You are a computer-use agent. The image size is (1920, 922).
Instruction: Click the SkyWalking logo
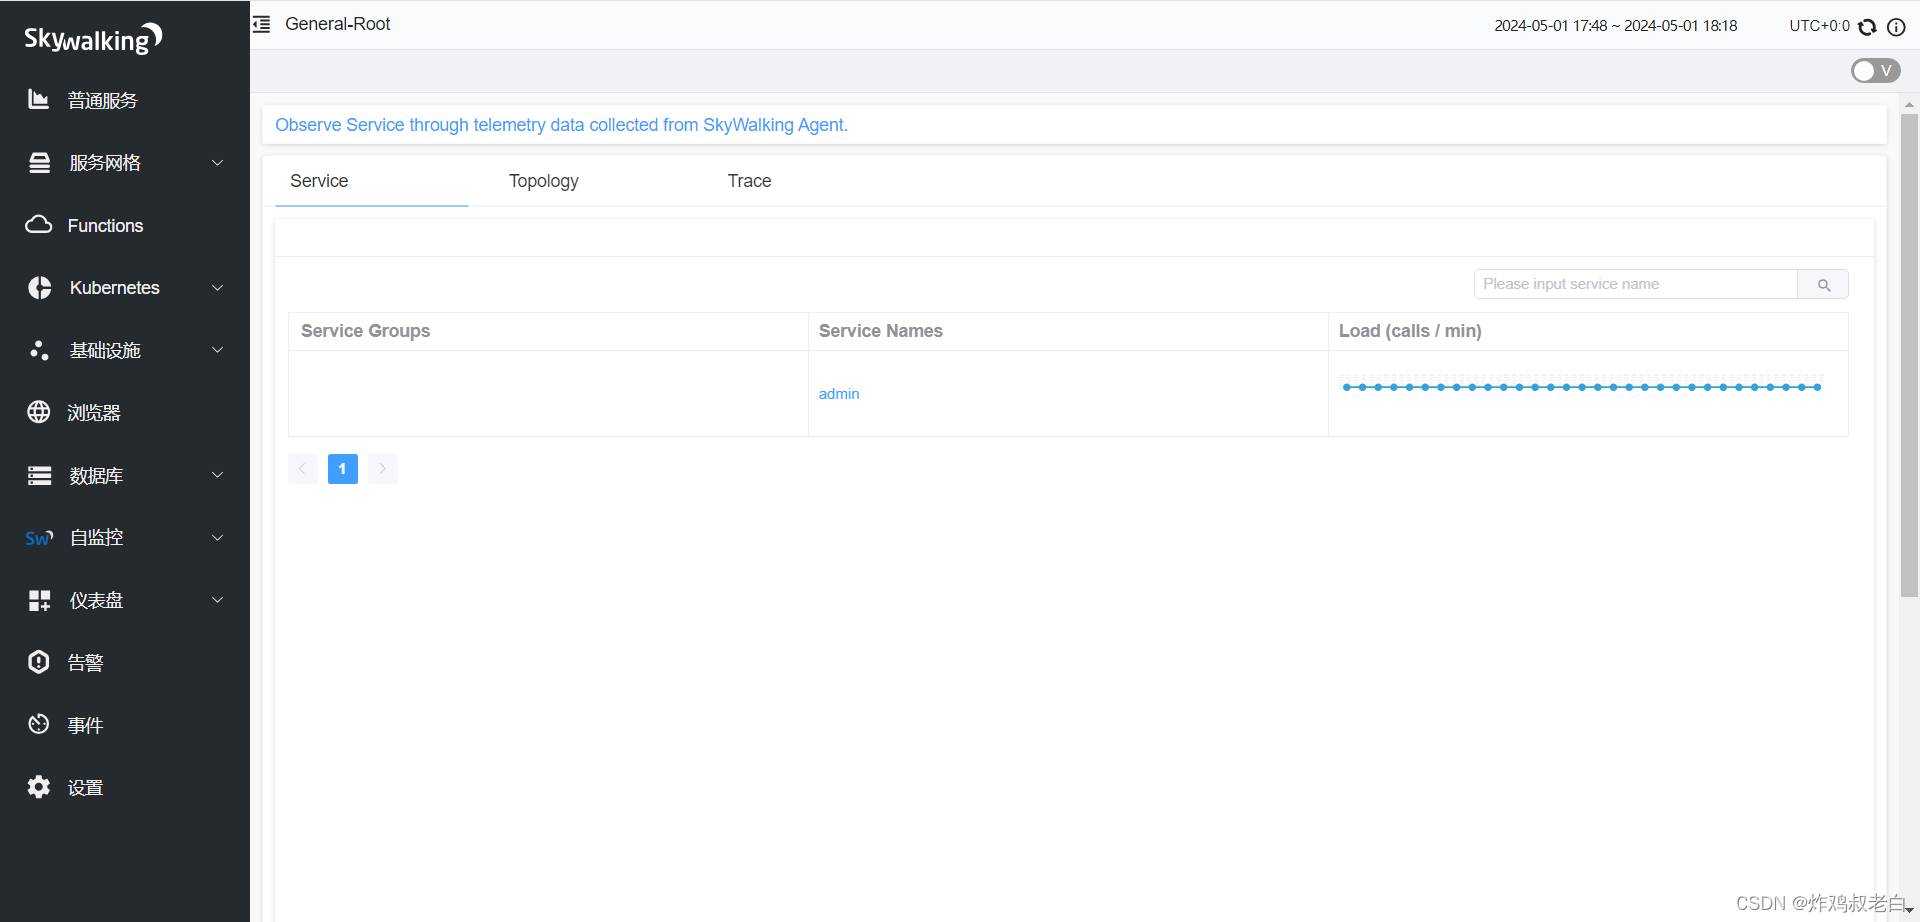93,38
